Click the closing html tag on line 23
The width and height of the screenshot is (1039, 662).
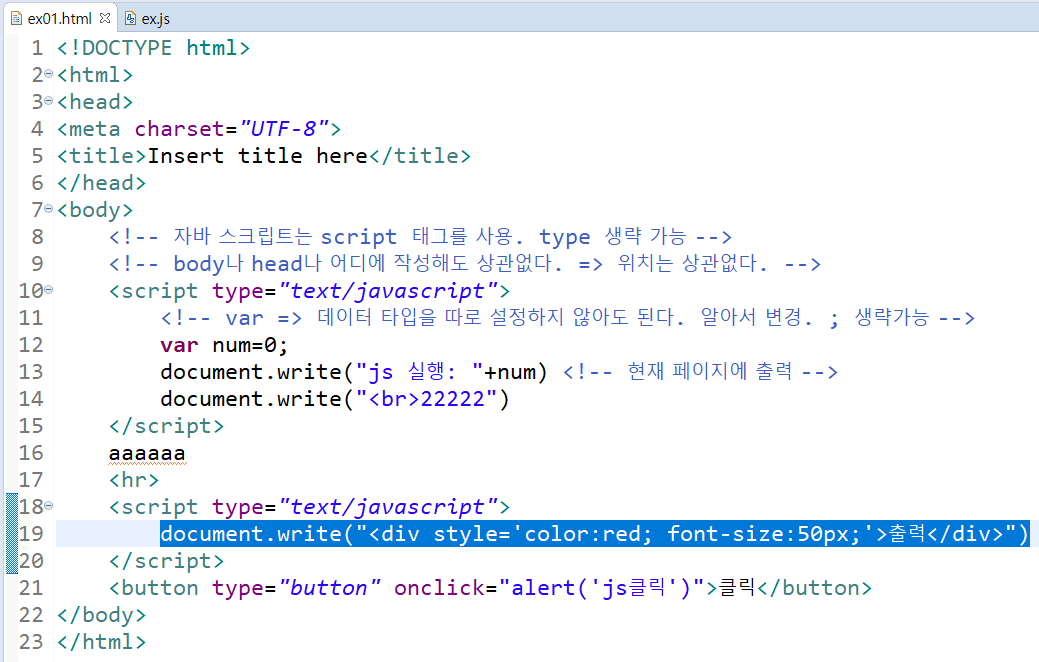click(x=101, y=642)
